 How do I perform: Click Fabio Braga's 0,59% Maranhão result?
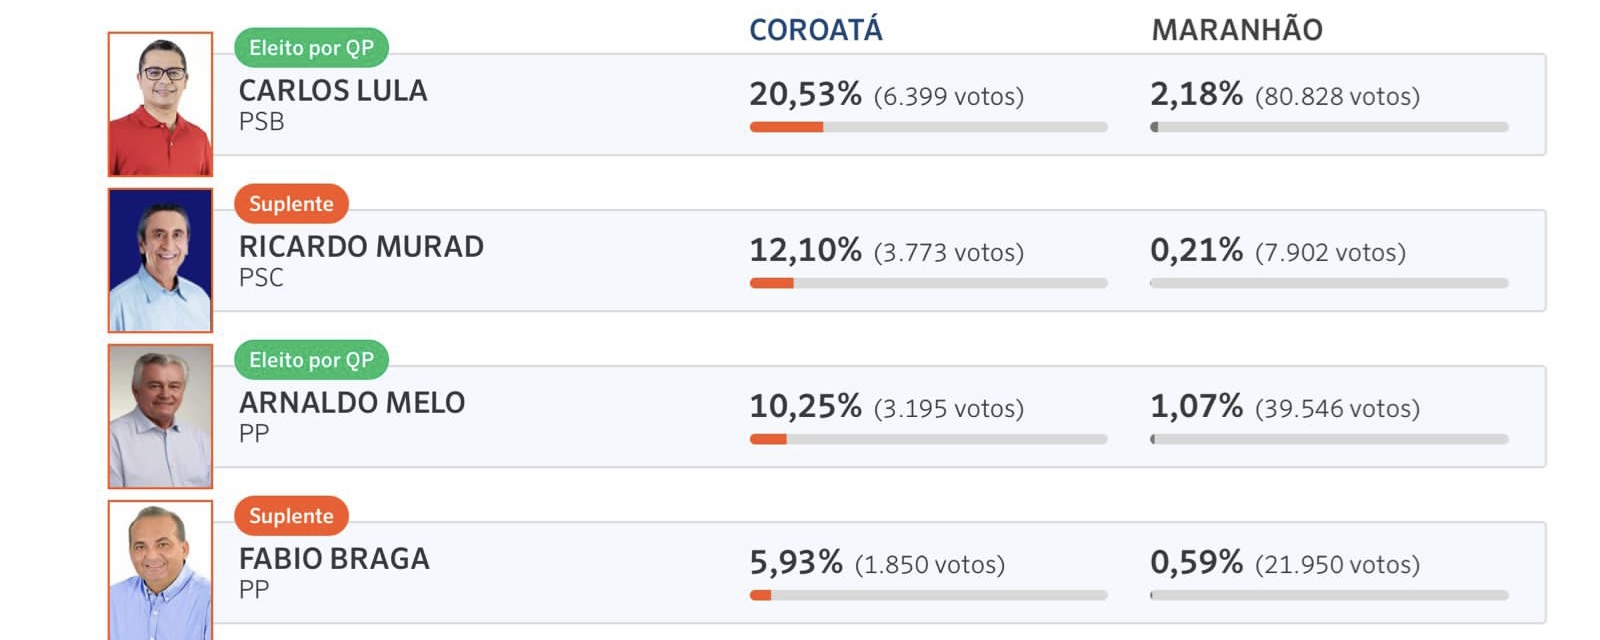pos(1196,562)
